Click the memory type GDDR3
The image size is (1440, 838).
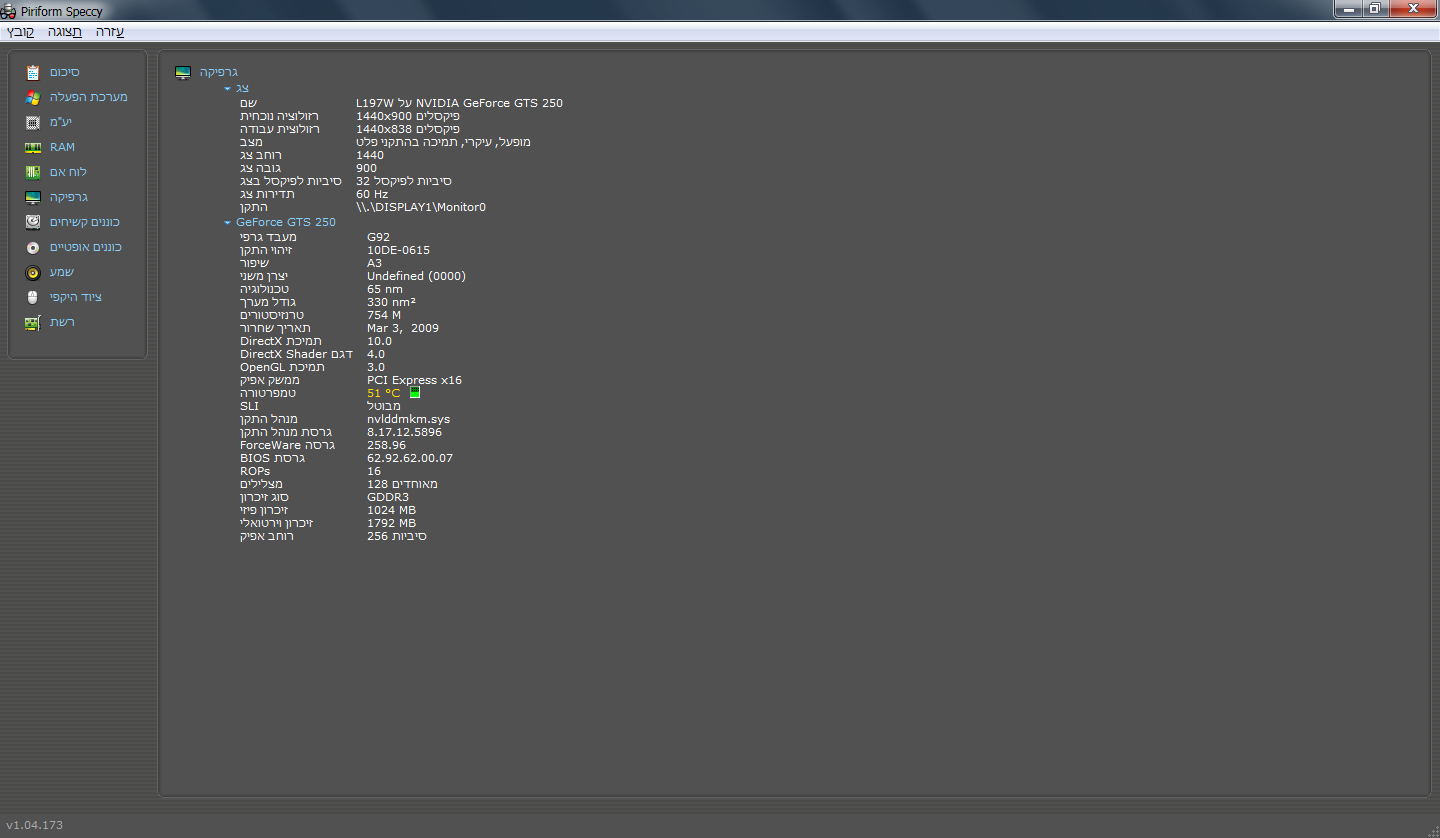(388, 497)
